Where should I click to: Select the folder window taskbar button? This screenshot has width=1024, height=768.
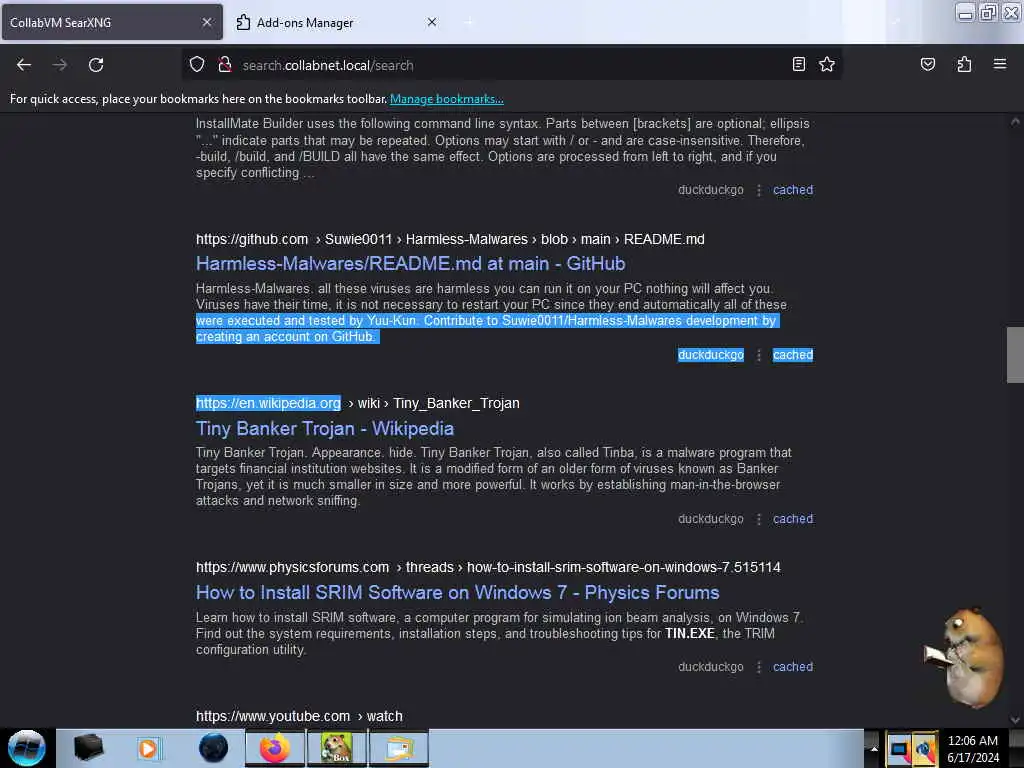pyautogui.click(x=399, y=748)
